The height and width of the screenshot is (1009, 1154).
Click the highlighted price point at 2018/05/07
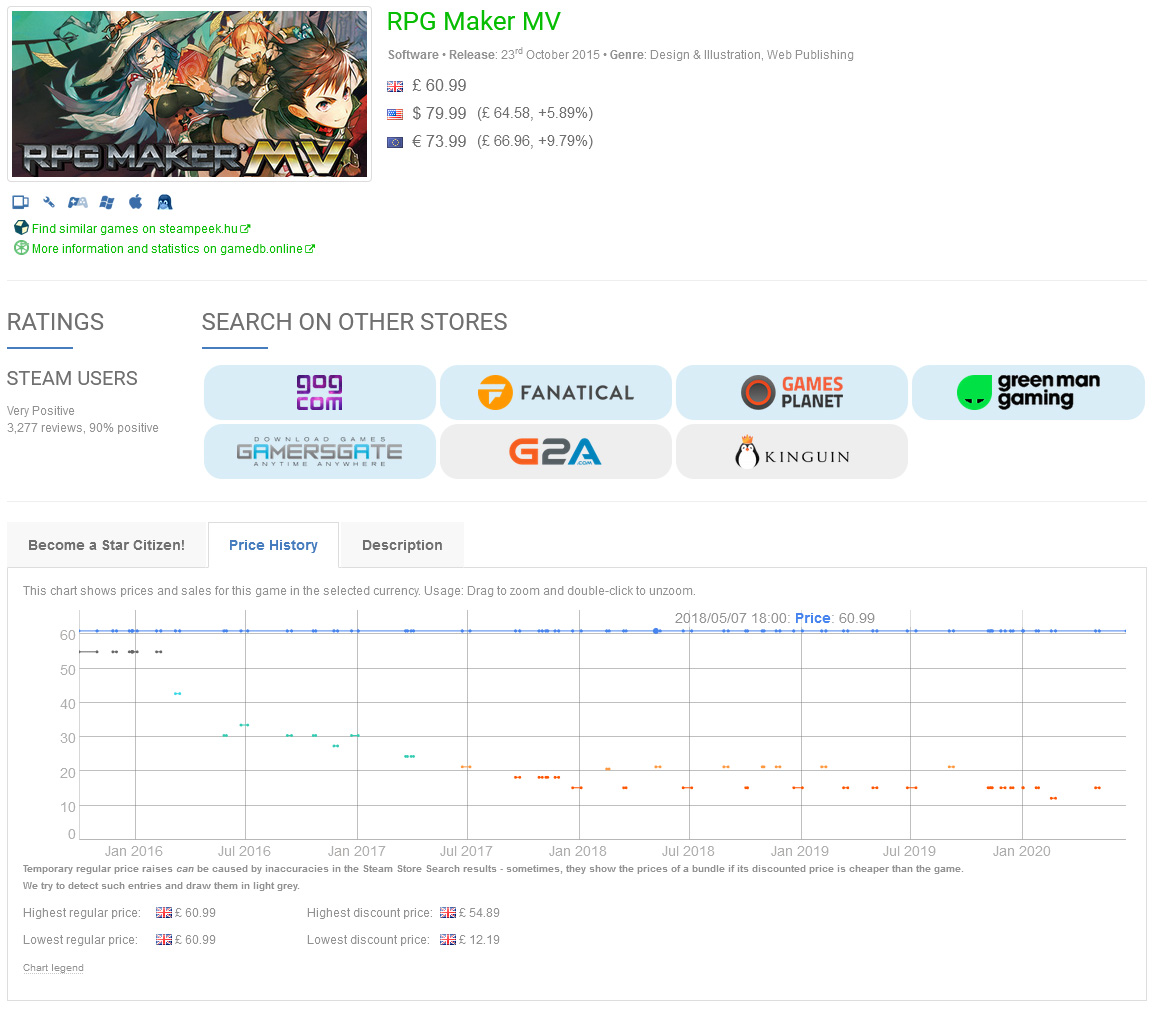pyautogui.click(x=656, y=631)
